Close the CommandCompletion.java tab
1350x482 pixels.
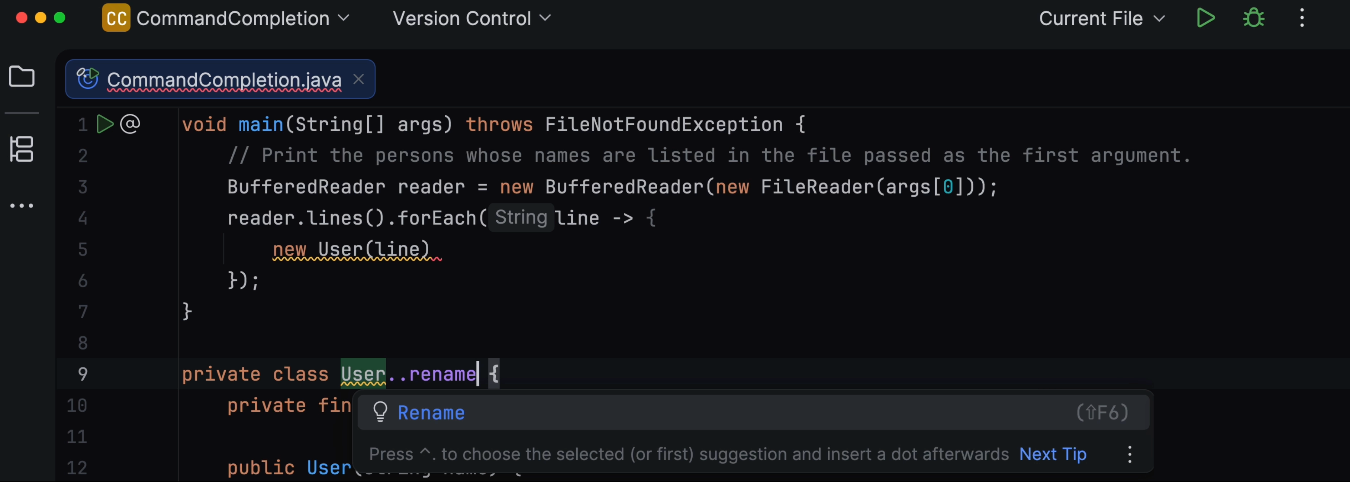tap(359, 78)
